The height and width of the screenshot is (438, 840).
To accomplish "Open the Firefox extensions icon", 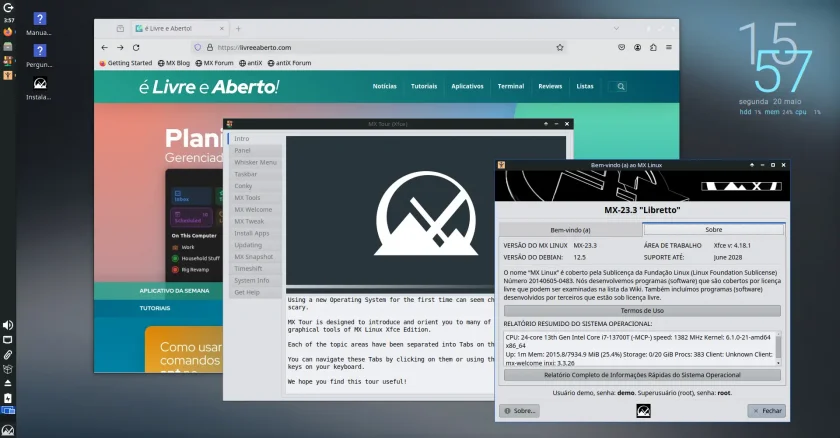I will (x=653, y=47).
